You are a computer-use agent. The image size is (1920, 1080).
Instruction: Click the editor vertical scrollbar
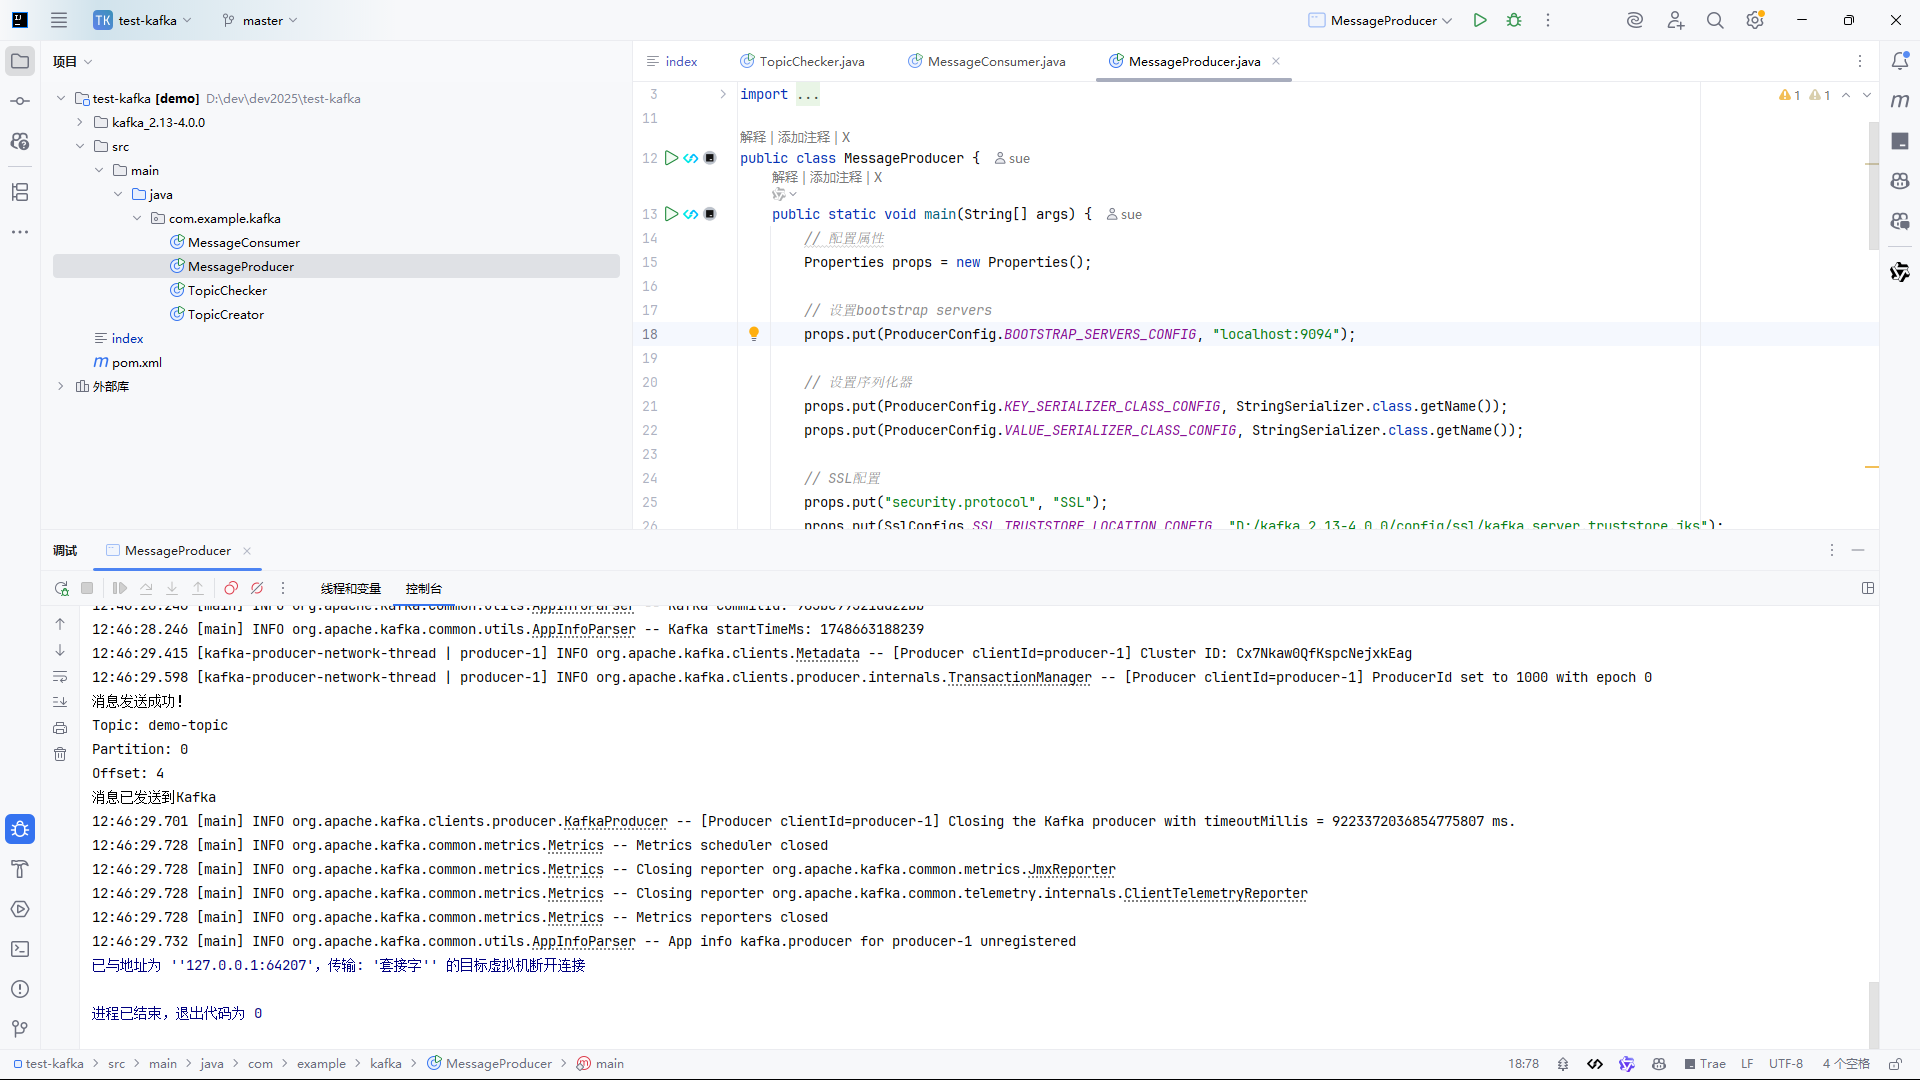[1873, 185]
